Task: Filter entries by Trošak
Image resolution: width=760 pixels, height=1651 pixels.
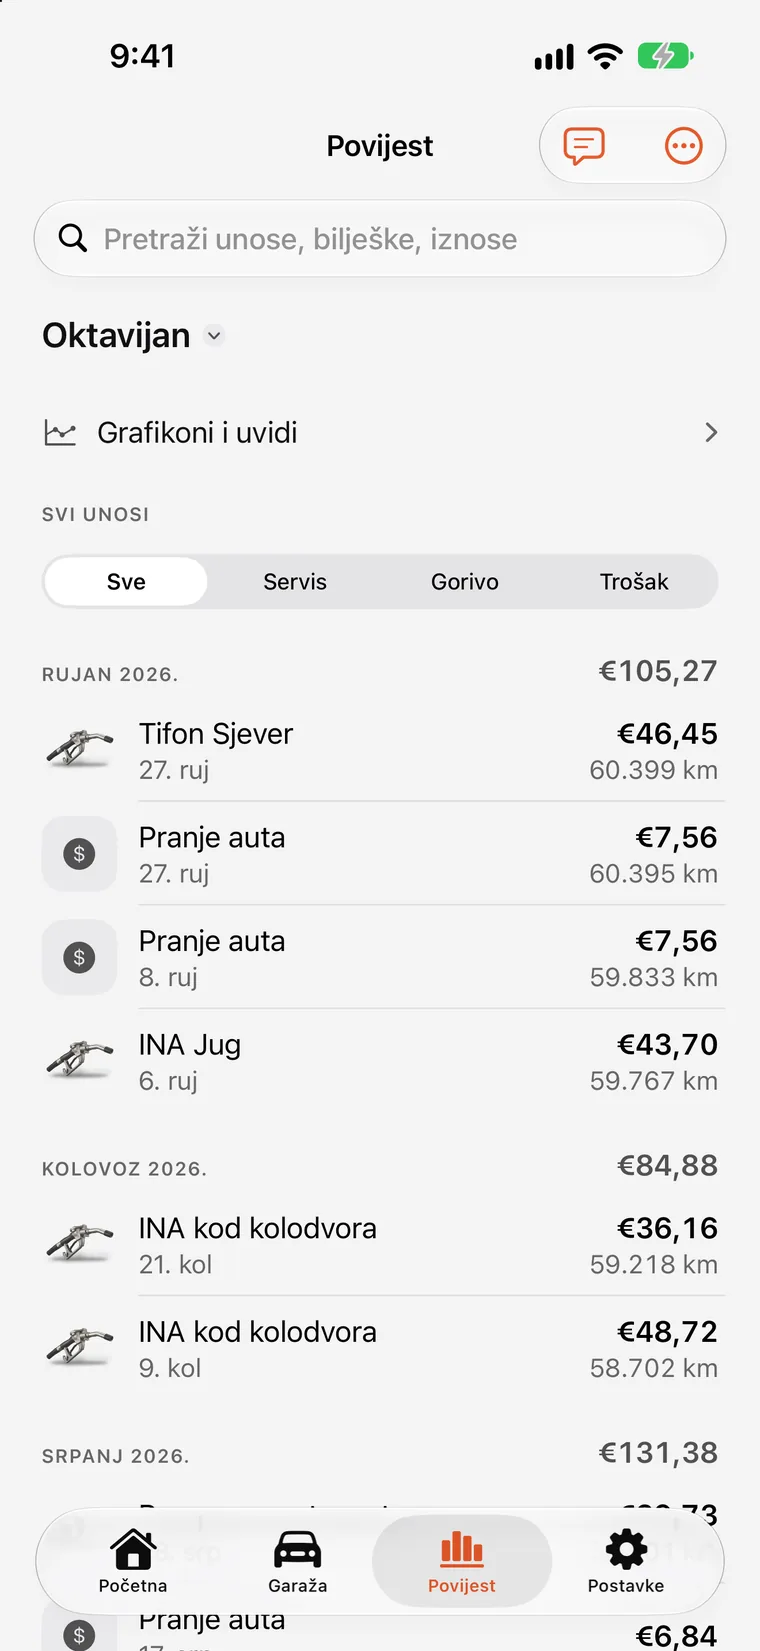Action: (x=634, y=582)
